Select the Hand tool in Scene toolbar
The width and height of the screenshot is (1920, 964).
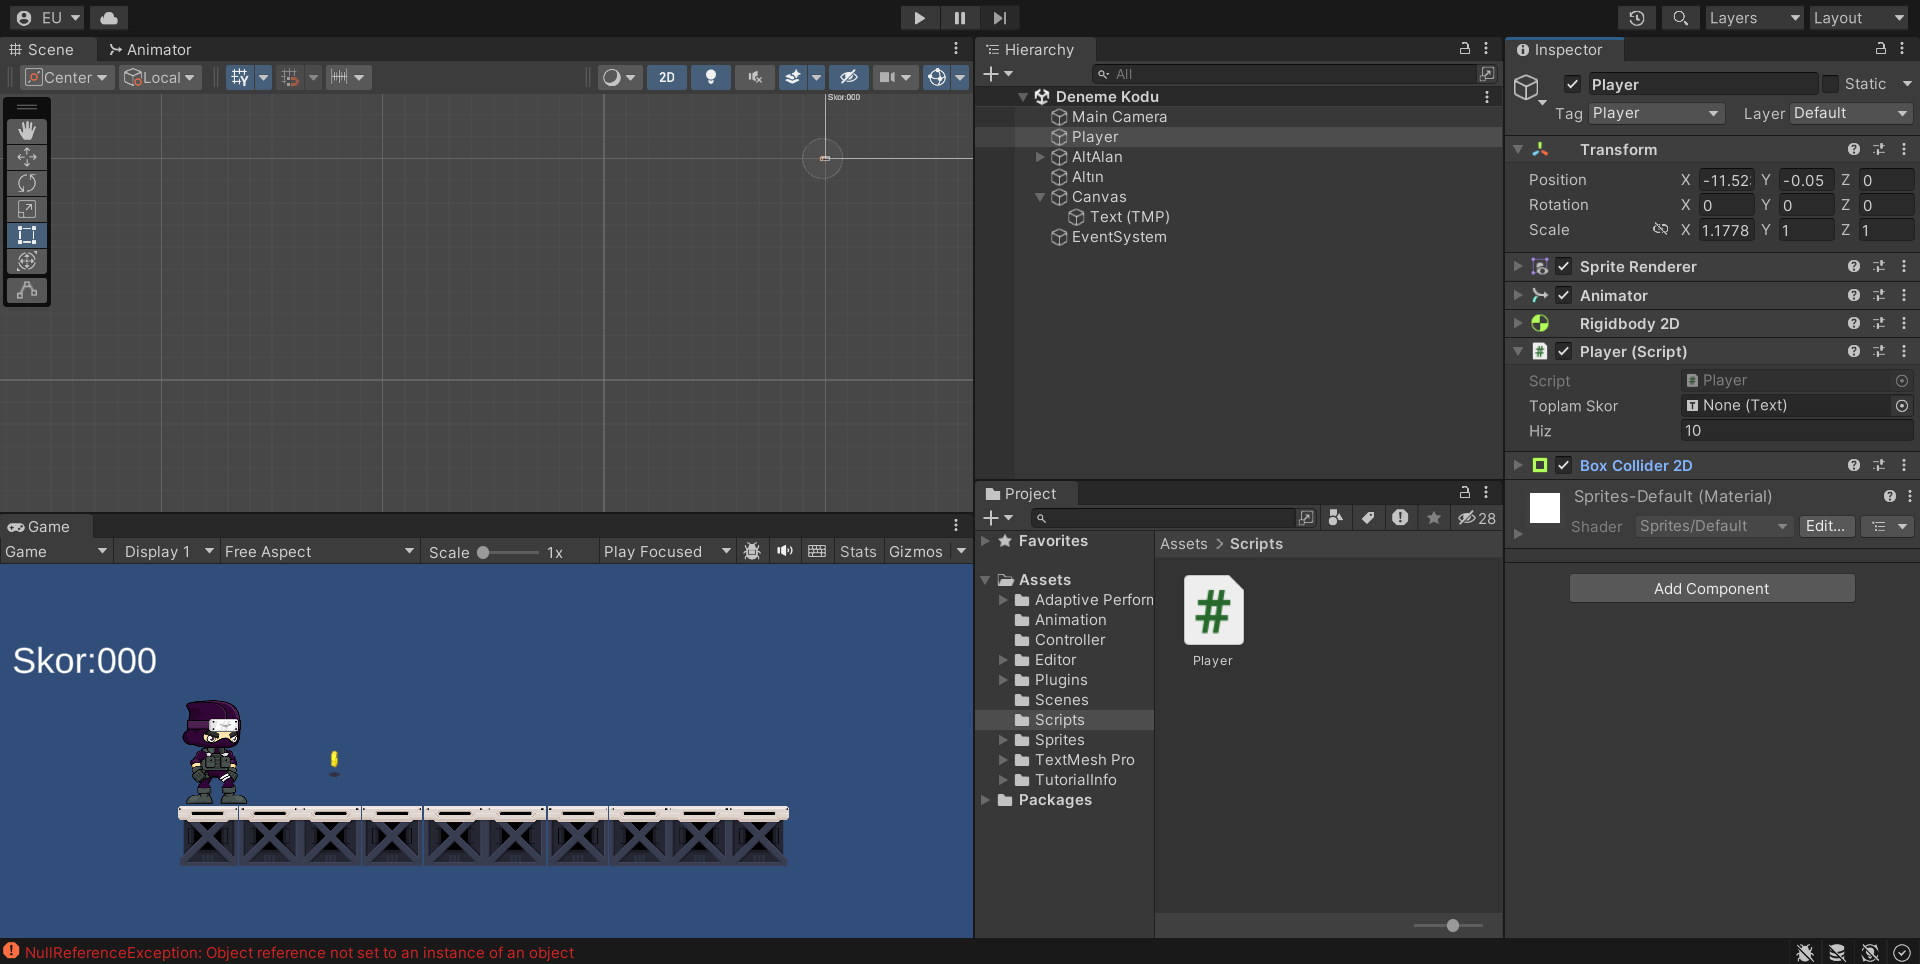pyautogui.click(x=27, y=131)
